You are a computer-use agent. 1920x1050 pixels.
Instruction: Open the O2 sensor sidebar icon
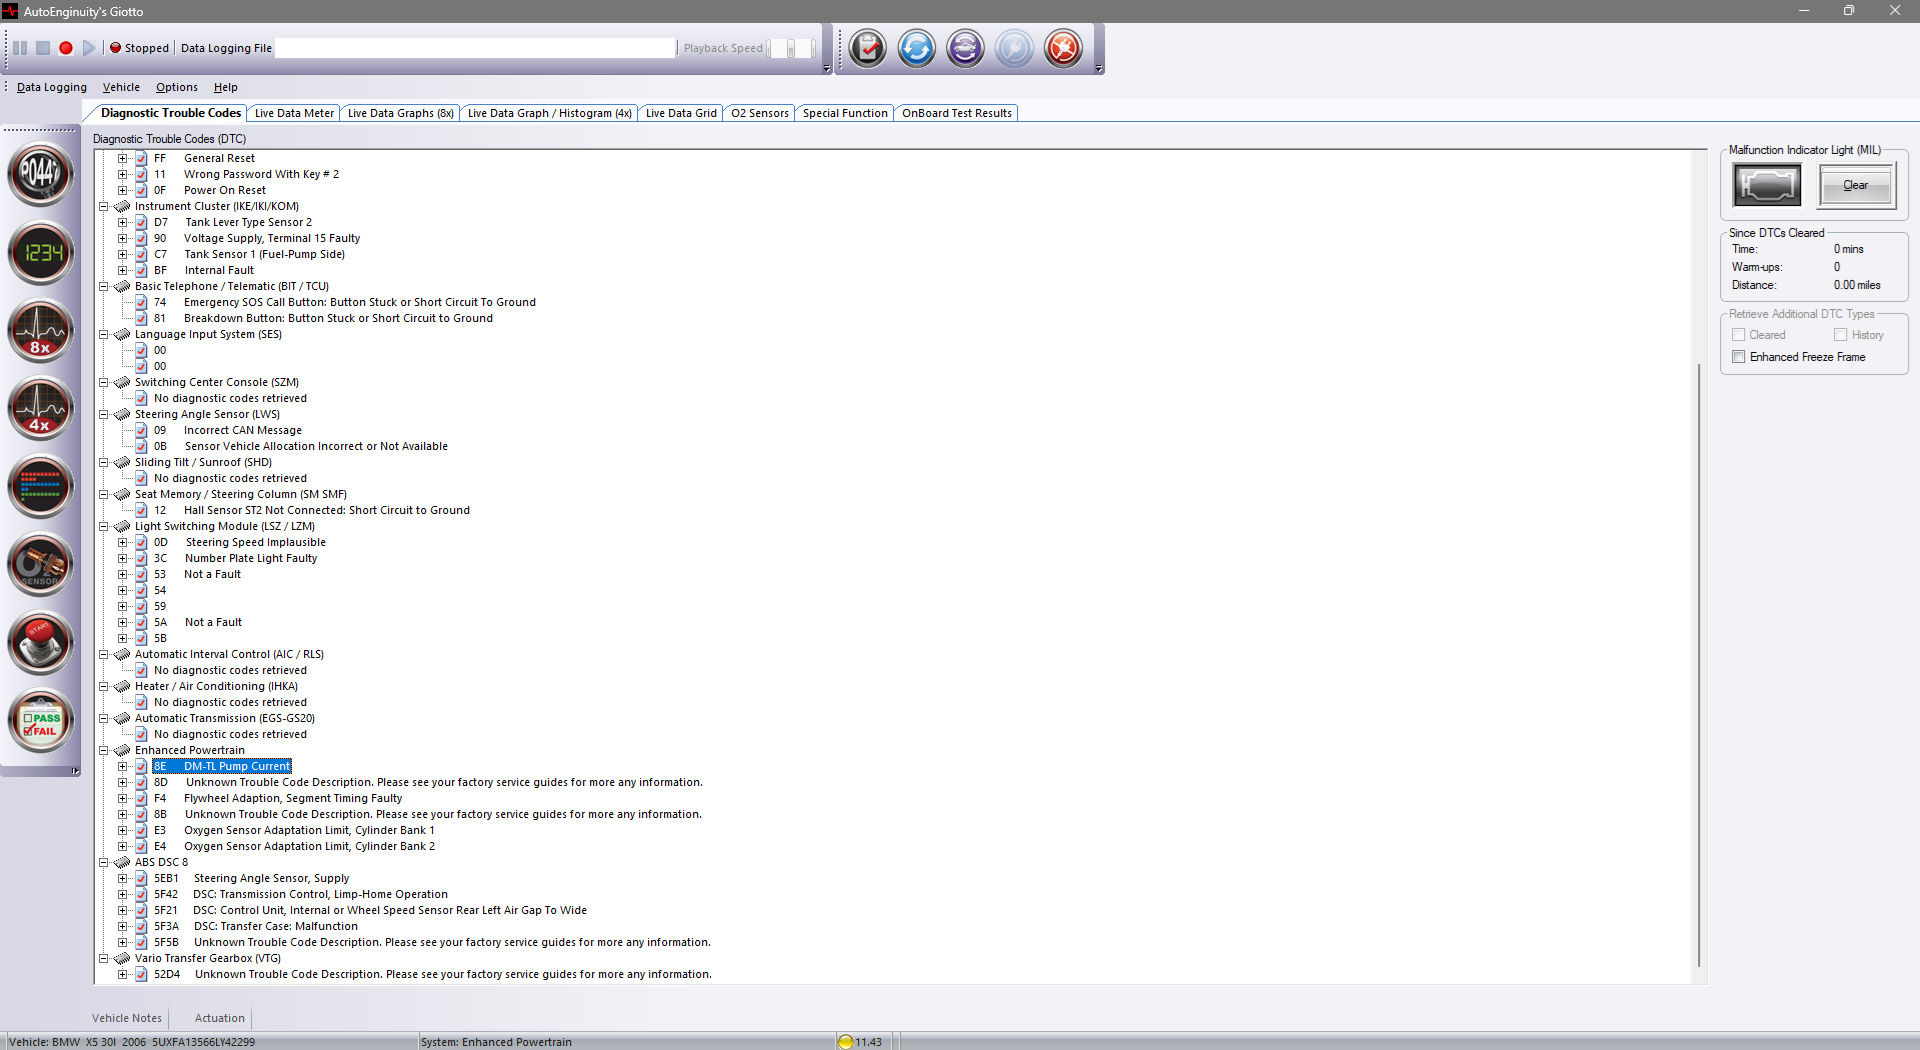pos(40,564)
